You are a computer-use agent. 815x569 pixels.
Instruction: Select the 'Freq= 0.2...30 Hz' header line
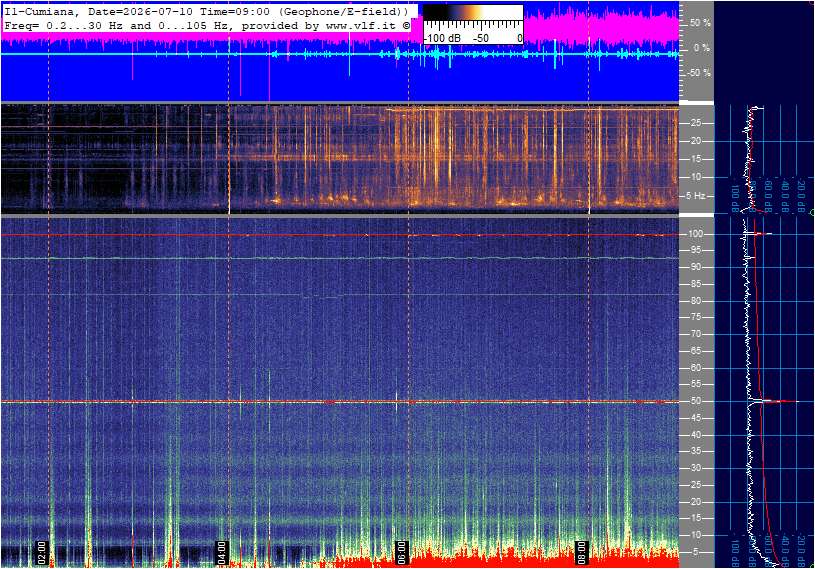coord(206,25)
